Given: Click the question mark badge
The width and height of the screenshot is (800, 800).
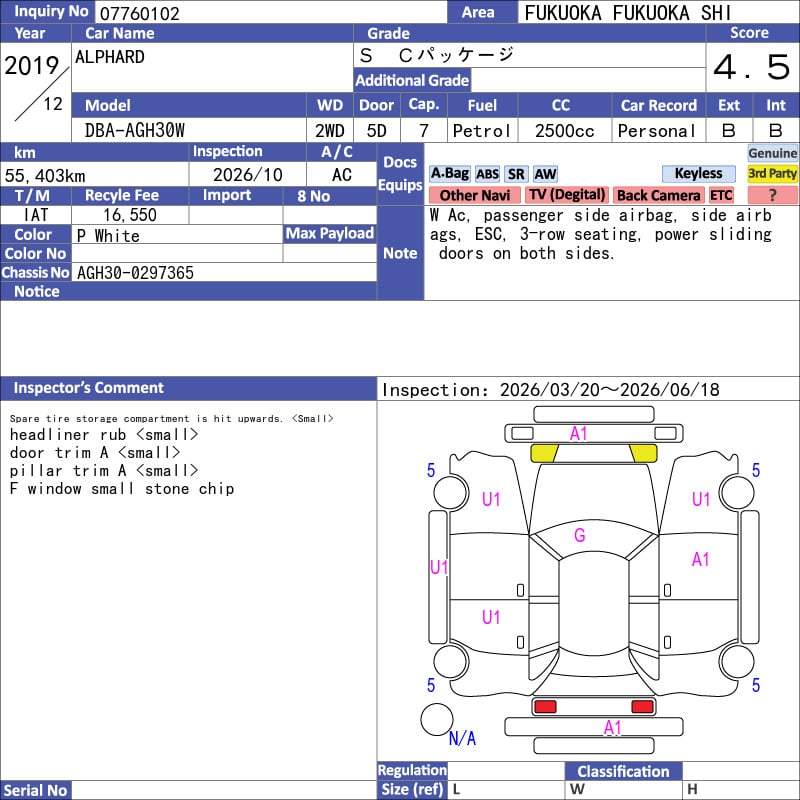Looking at the screenshot, I should coord(773,196).
